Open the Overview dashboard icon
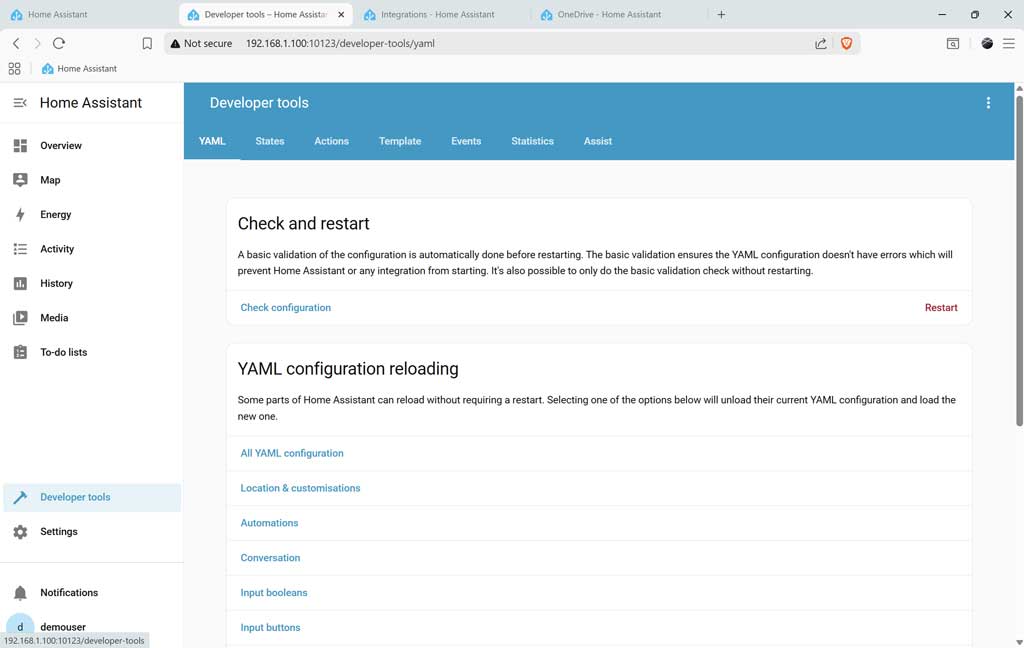This screenshot has height=648, width=1024. pyautogui.click(x=20, y=146)
